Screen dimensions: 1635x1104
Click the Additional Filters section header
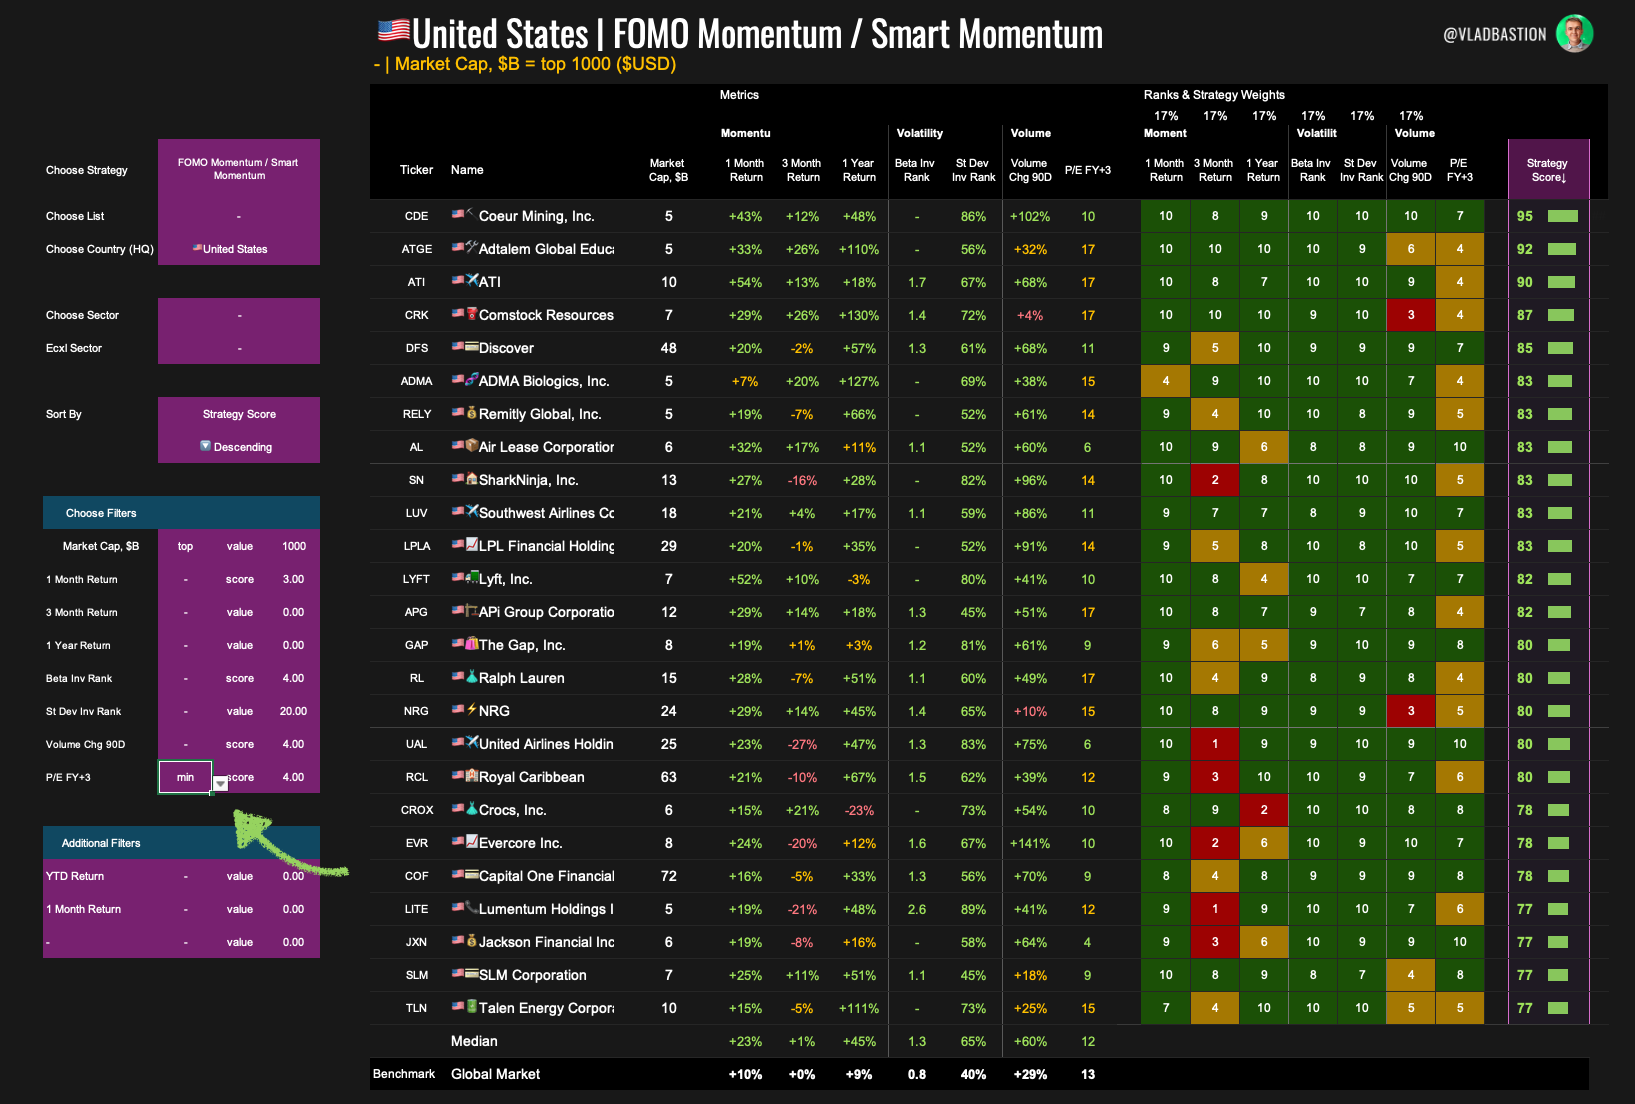pyautogui.click(x=181, y=843)
